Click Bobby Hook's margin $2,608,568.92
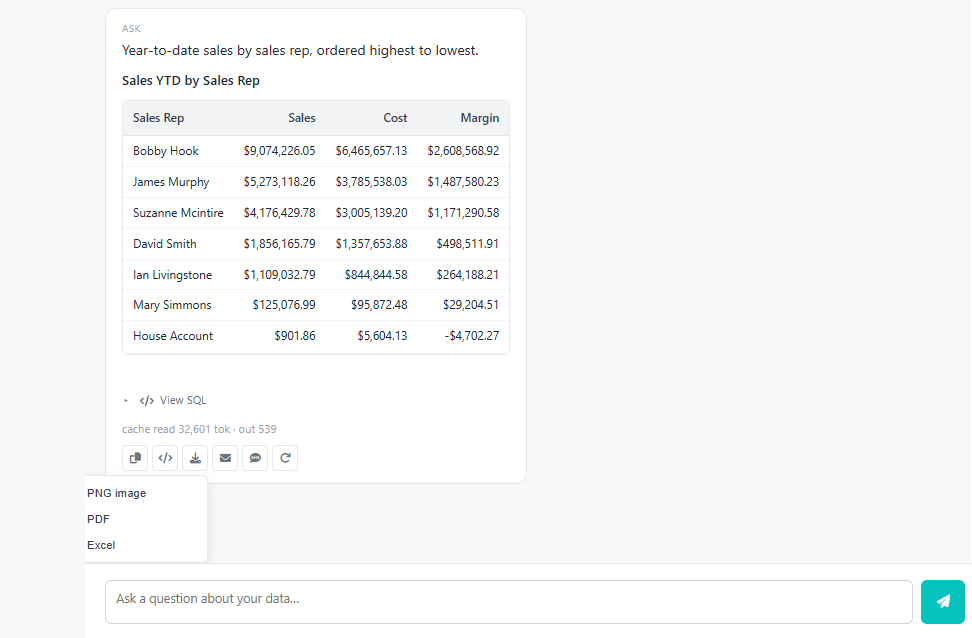 tap(463, 151)
